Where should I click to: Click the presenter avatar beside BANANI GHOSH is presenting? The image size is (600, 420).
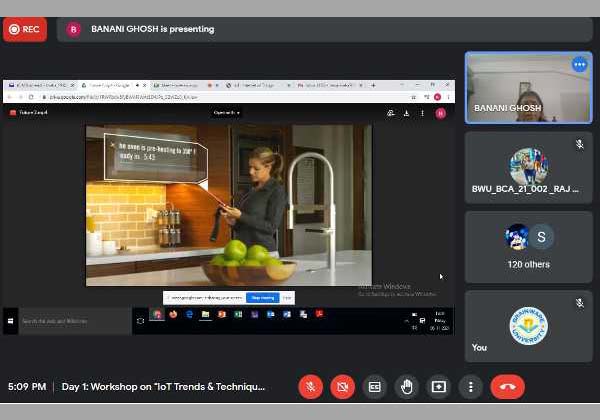pos(73,29)
